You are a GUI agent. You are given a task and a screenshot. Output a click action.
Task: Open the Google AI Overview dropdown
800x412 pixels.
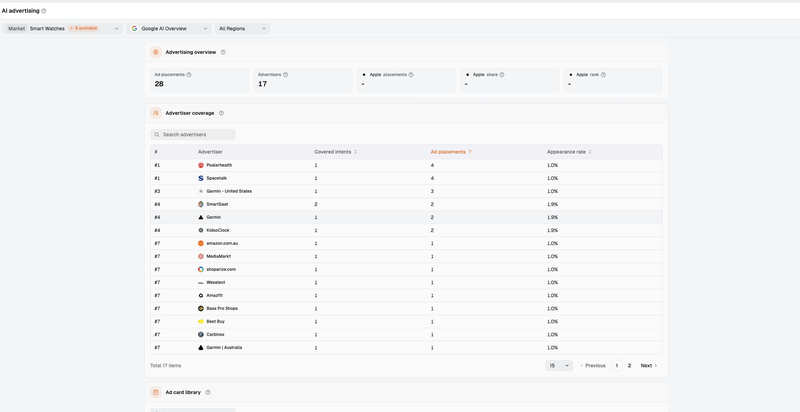pos(169,29)
